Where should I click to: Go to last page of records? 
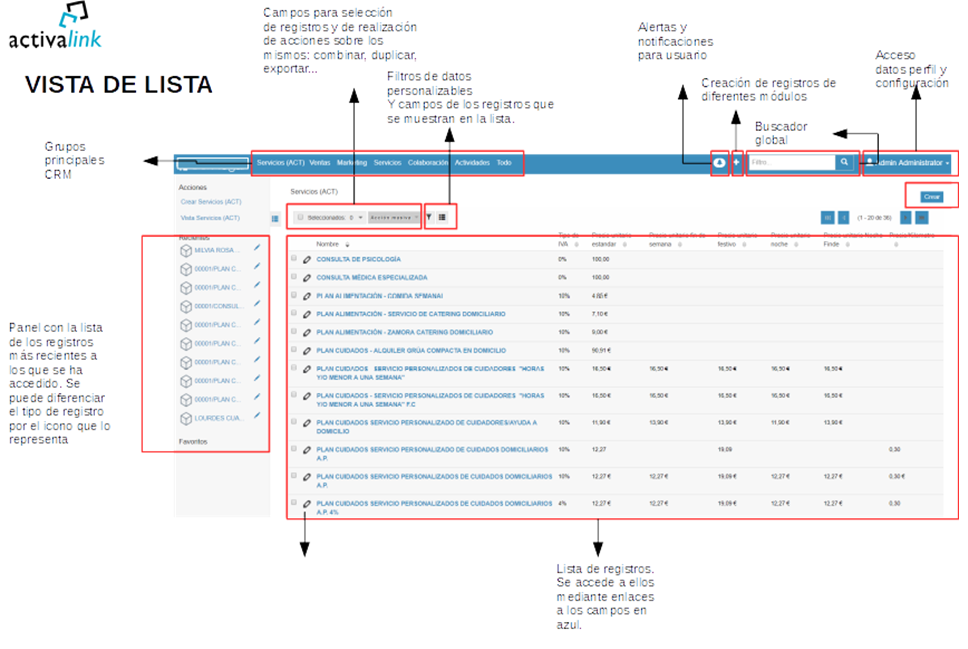[x=921, y=217]
